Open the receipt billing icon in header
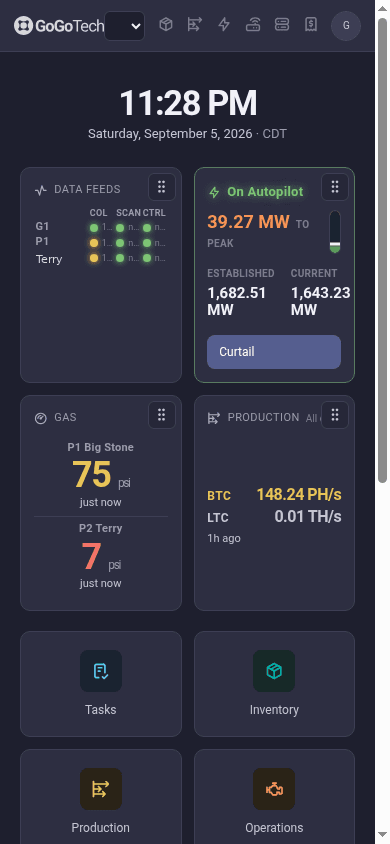This screenshot has height=844, width=390. [x=310, y=24]
